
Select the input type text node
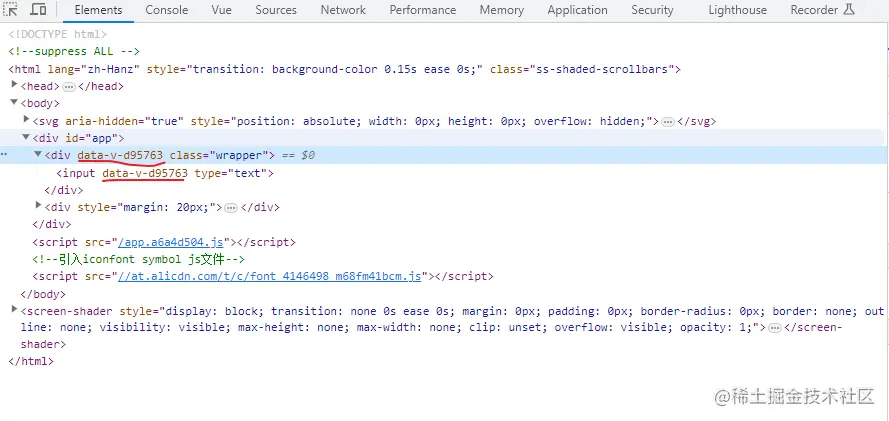click(165, 173)
